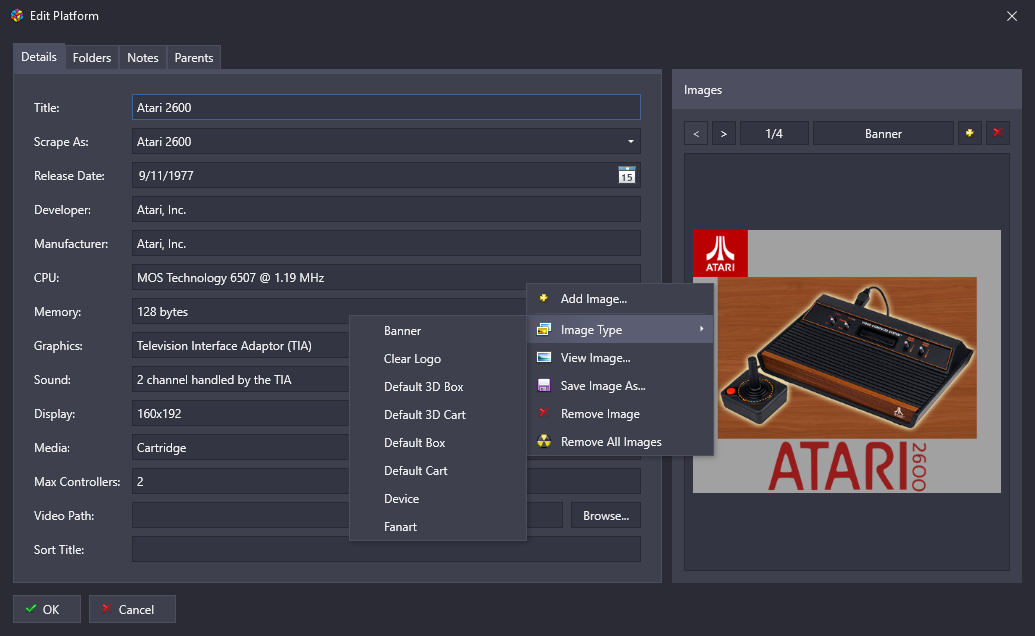This screenshot has height=636, width=1035.
Task: Pick Default Box image type
Action: (x=438, y=443)
